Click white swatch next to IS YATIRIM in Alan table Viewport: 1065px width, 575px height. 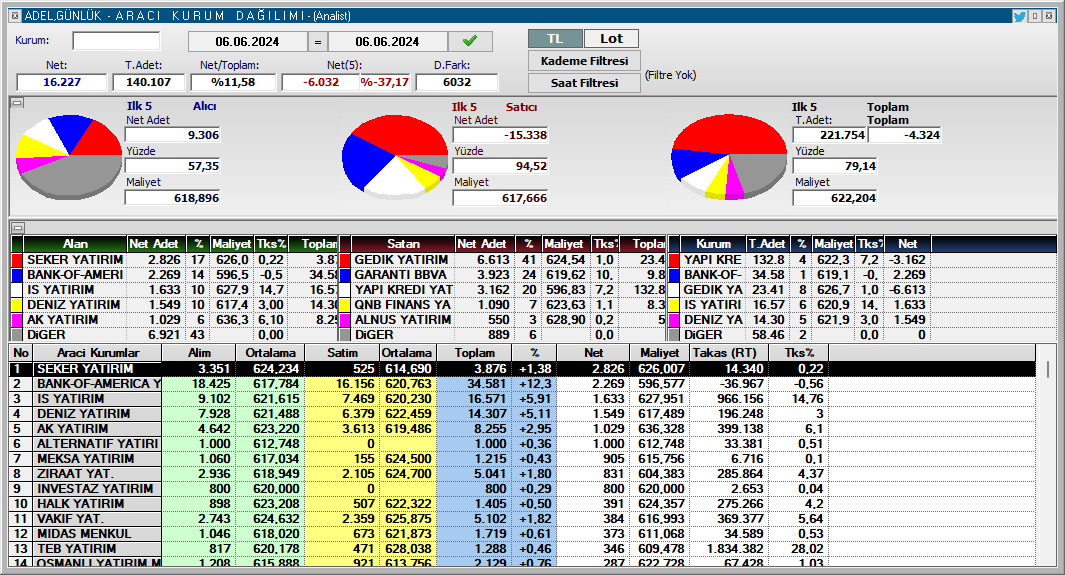click(18, 290)
